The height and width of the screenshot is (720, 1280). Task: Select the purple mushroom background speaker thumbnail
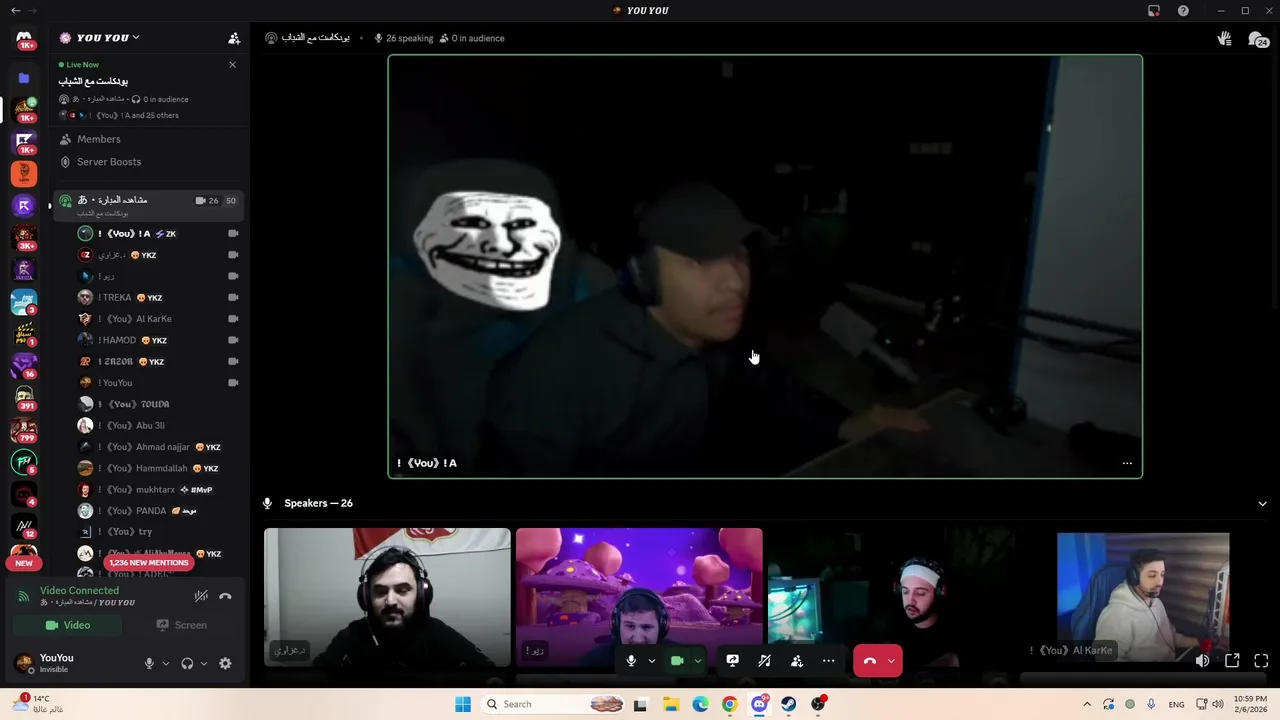639,597
